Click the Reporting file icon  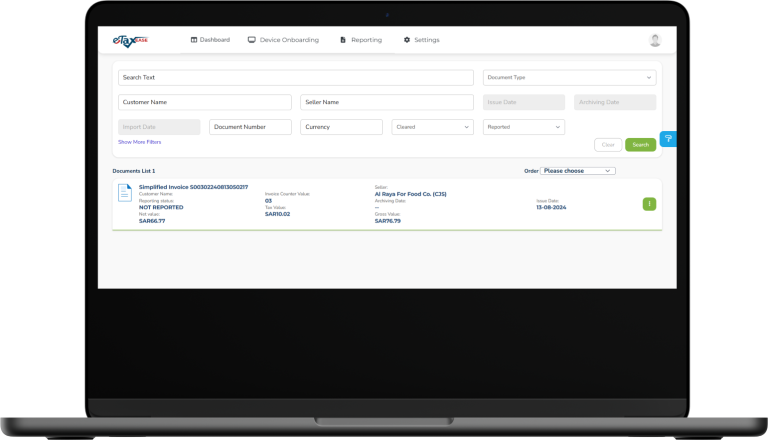point(343,40)
